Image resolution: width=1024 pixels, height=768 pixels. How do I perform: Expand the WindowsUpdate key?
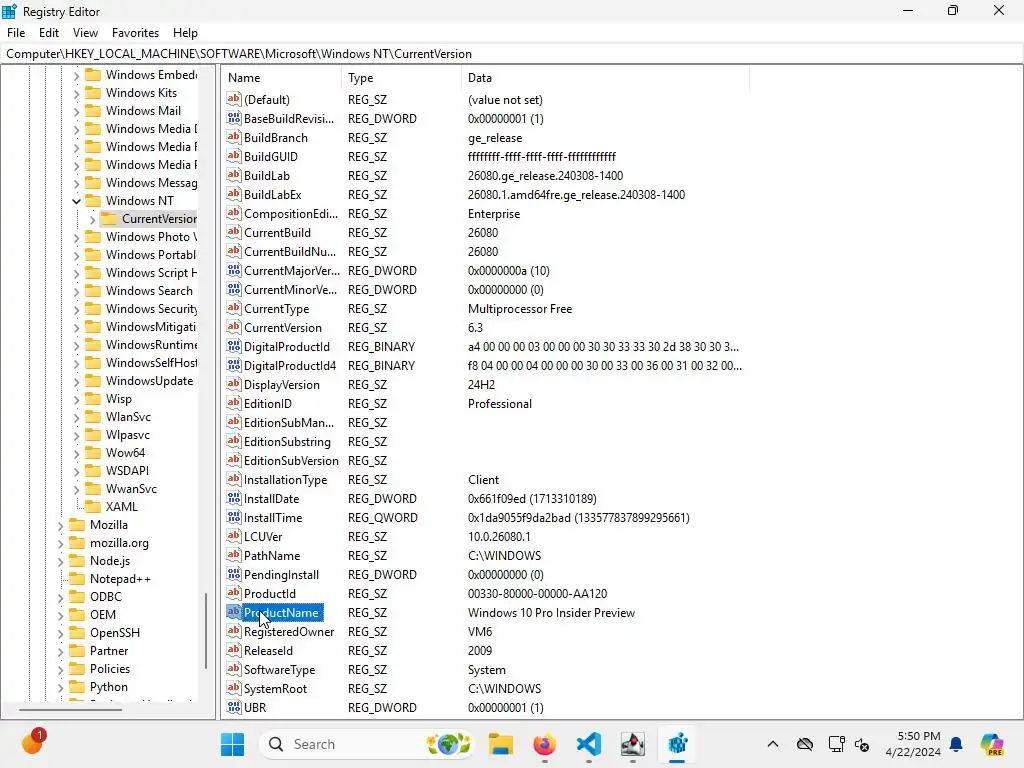click(x=76, y=381)
